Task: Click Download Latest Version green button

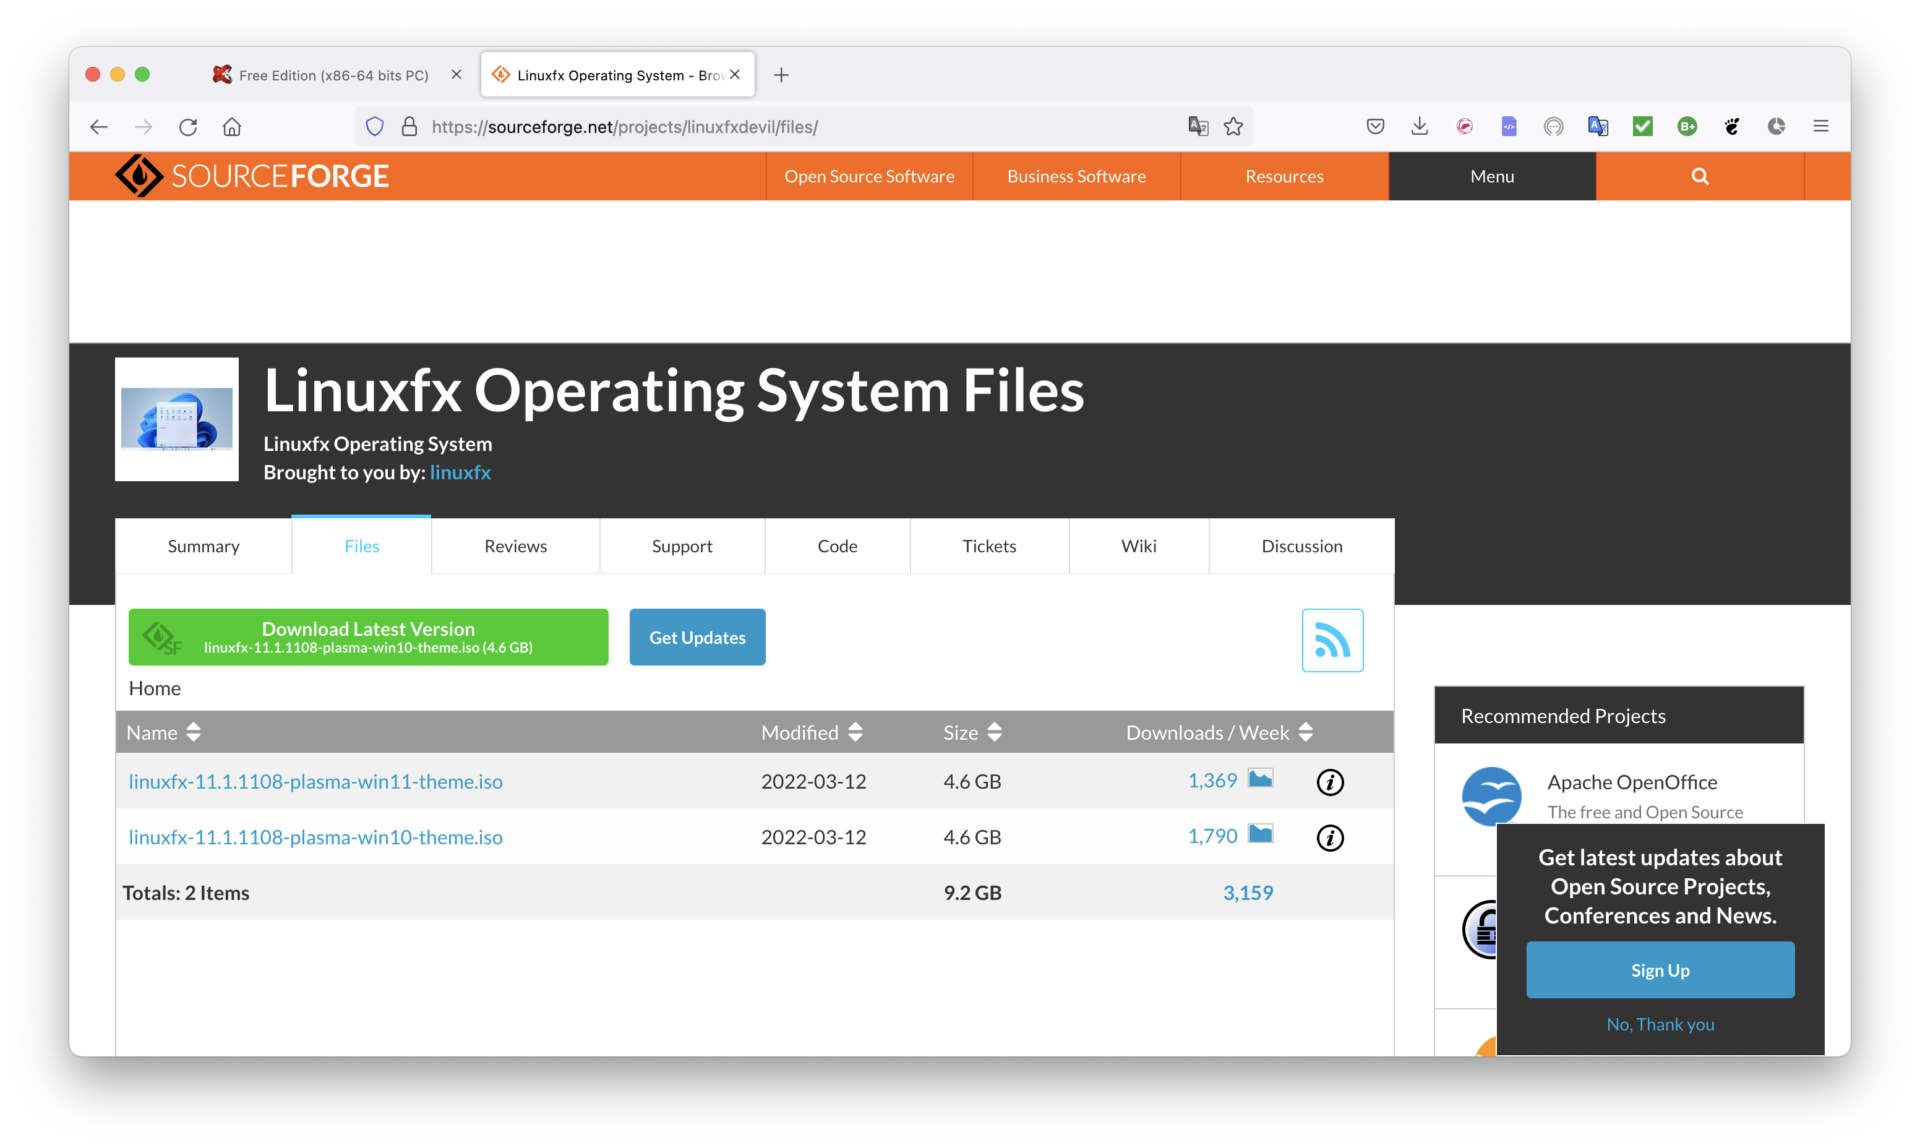Action: click(368, 637)
